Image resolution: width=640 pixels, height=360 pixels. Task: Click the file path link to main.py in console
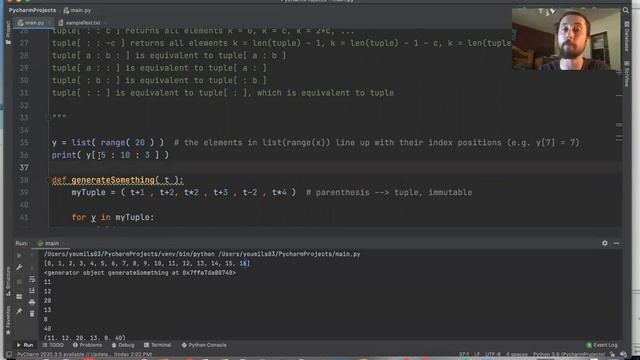point(289,254)
